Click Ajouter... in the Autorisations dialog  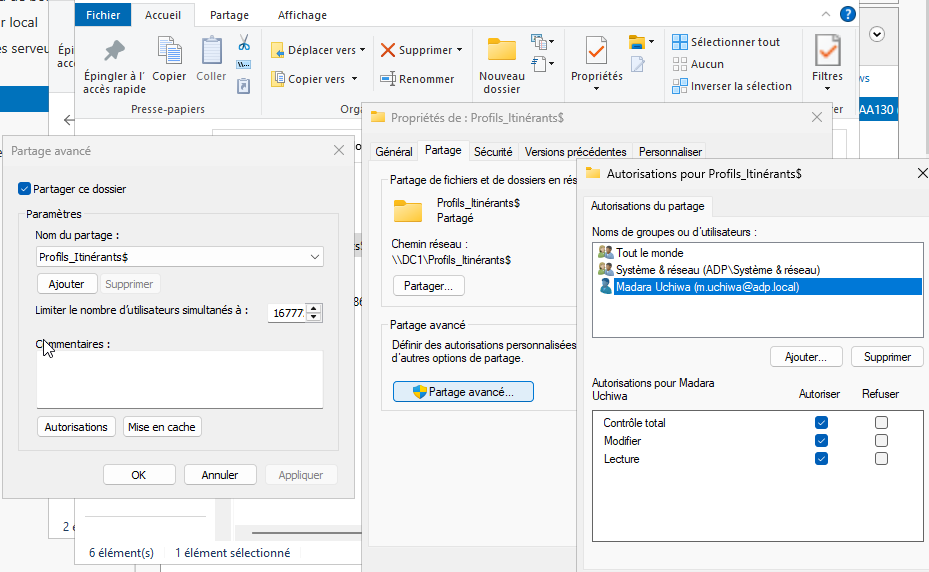tap(806, 357)
